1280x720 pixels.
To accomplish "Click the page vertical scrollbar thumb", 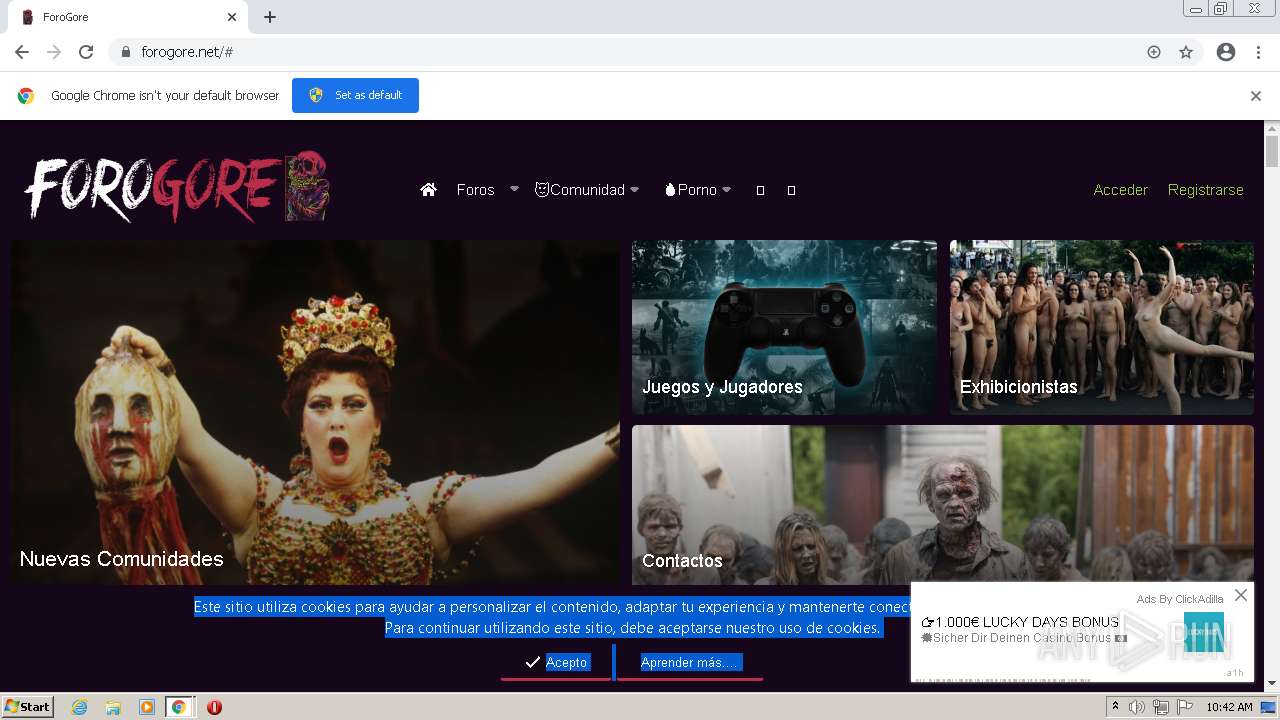I will pyautogui.click(x=1272, y=152).
